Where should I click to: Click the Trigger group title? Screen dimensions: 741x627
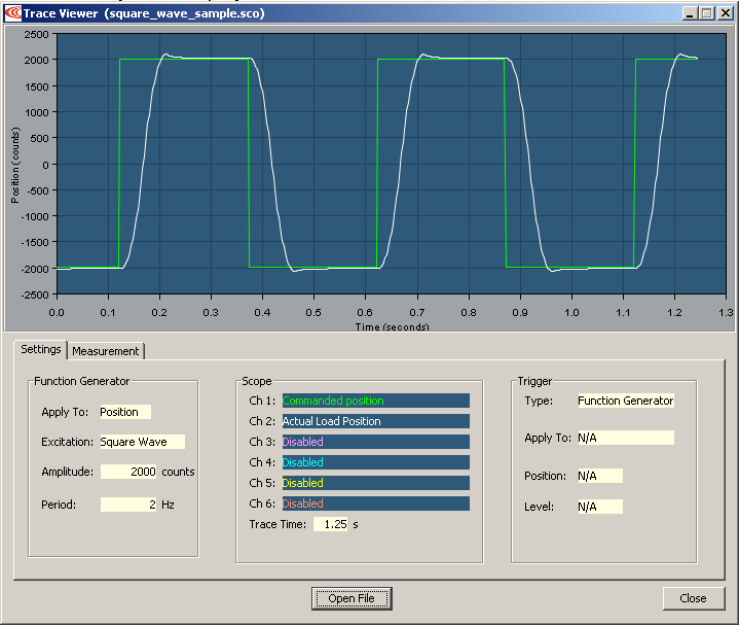(534, 381)
